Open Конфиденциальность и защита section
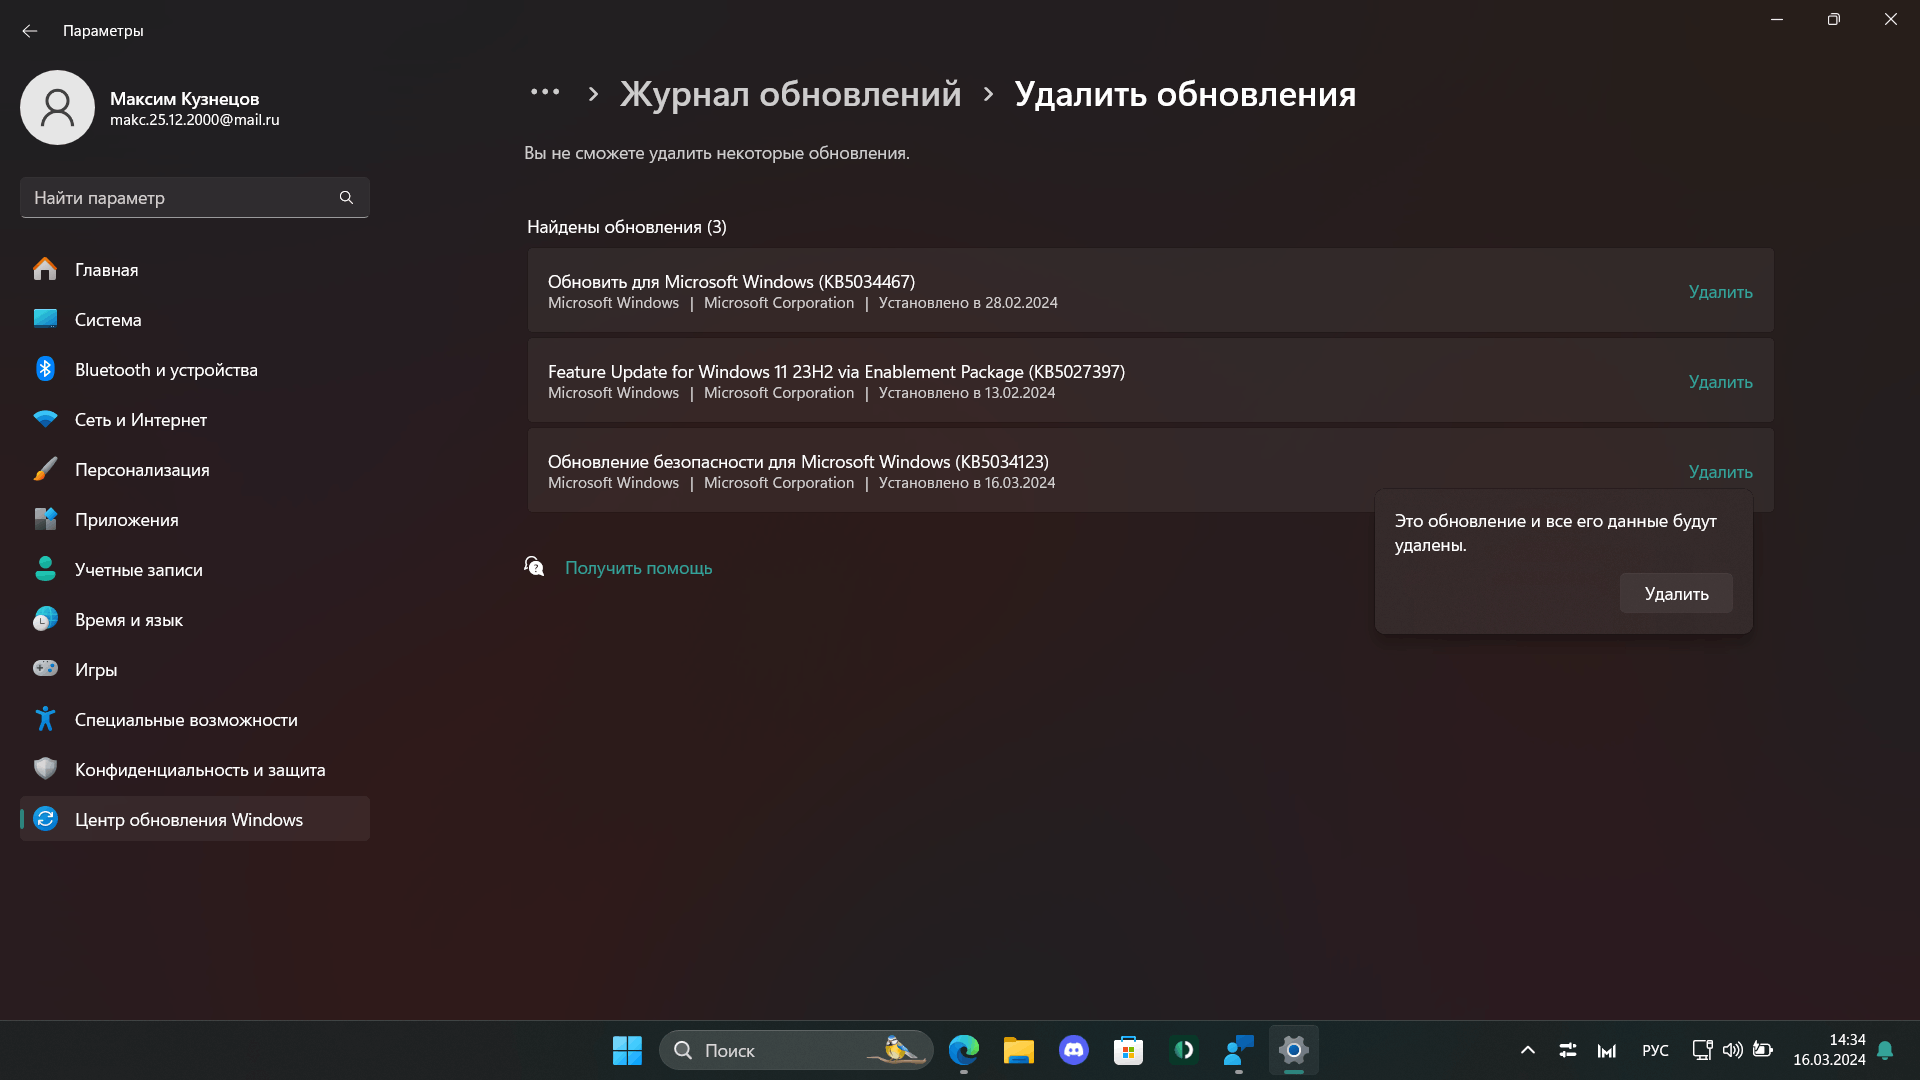Viewport: 1920px width, 1080px height. (195, 769)
